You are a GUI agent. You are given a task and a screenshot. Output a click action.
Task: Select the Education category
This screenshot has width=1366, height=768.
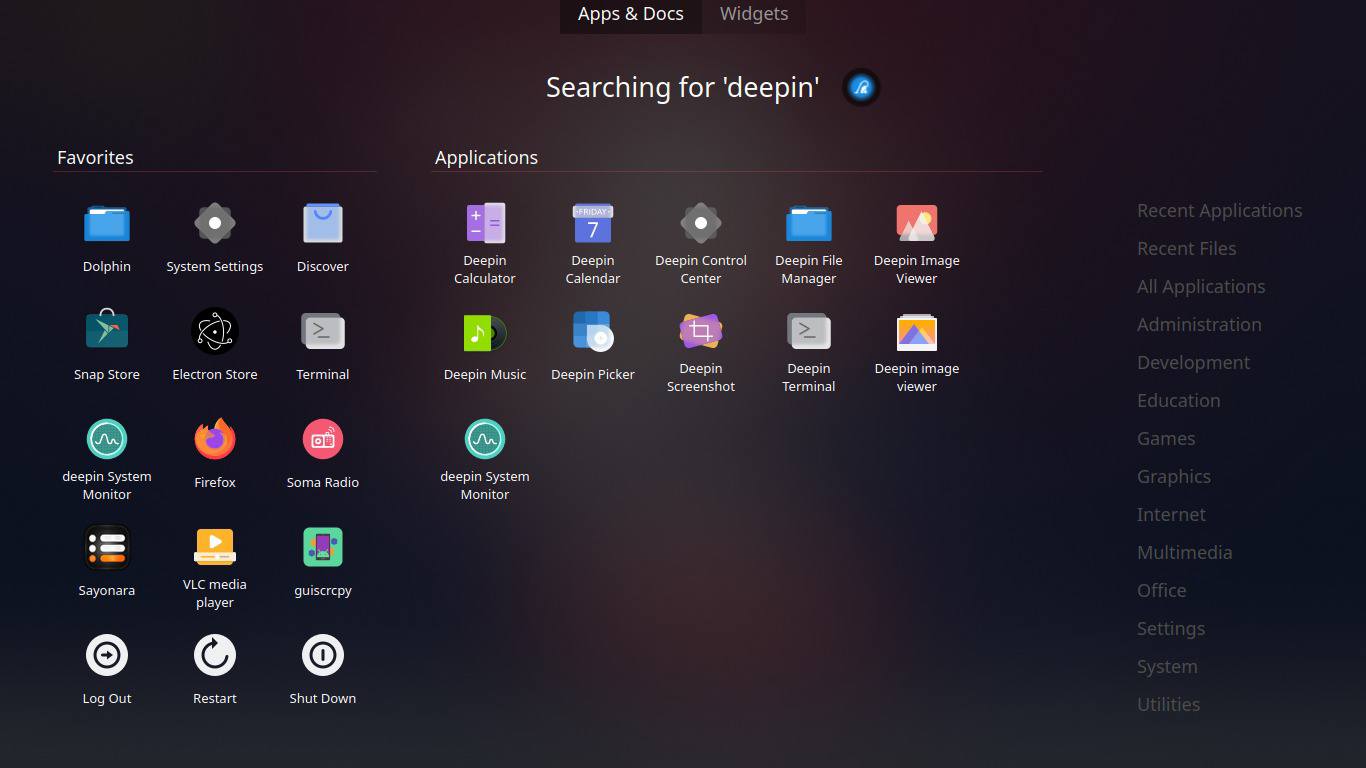click(x=1178, y=400)
